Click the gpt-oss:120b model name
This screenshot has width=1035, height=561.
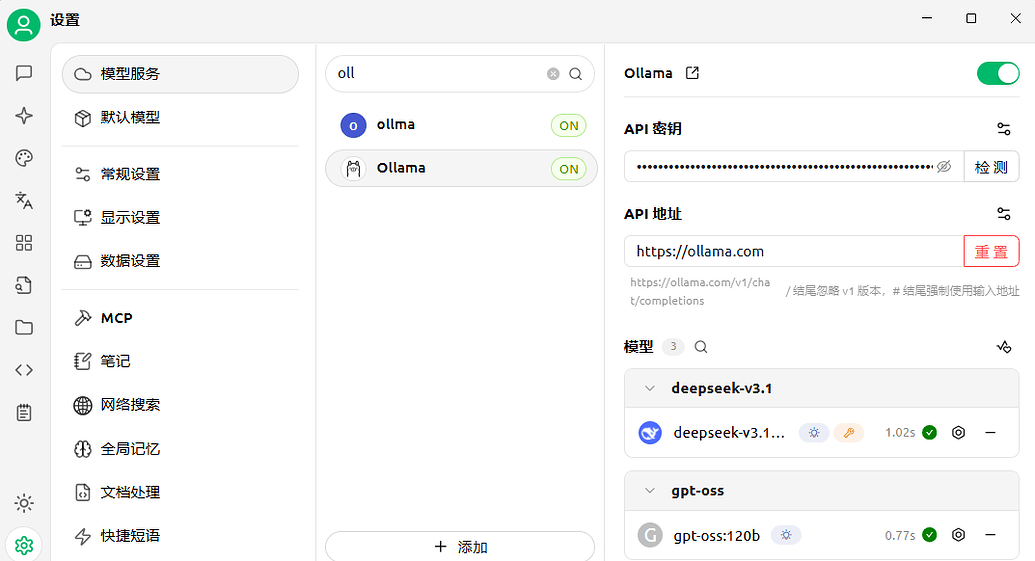(717, 535)
